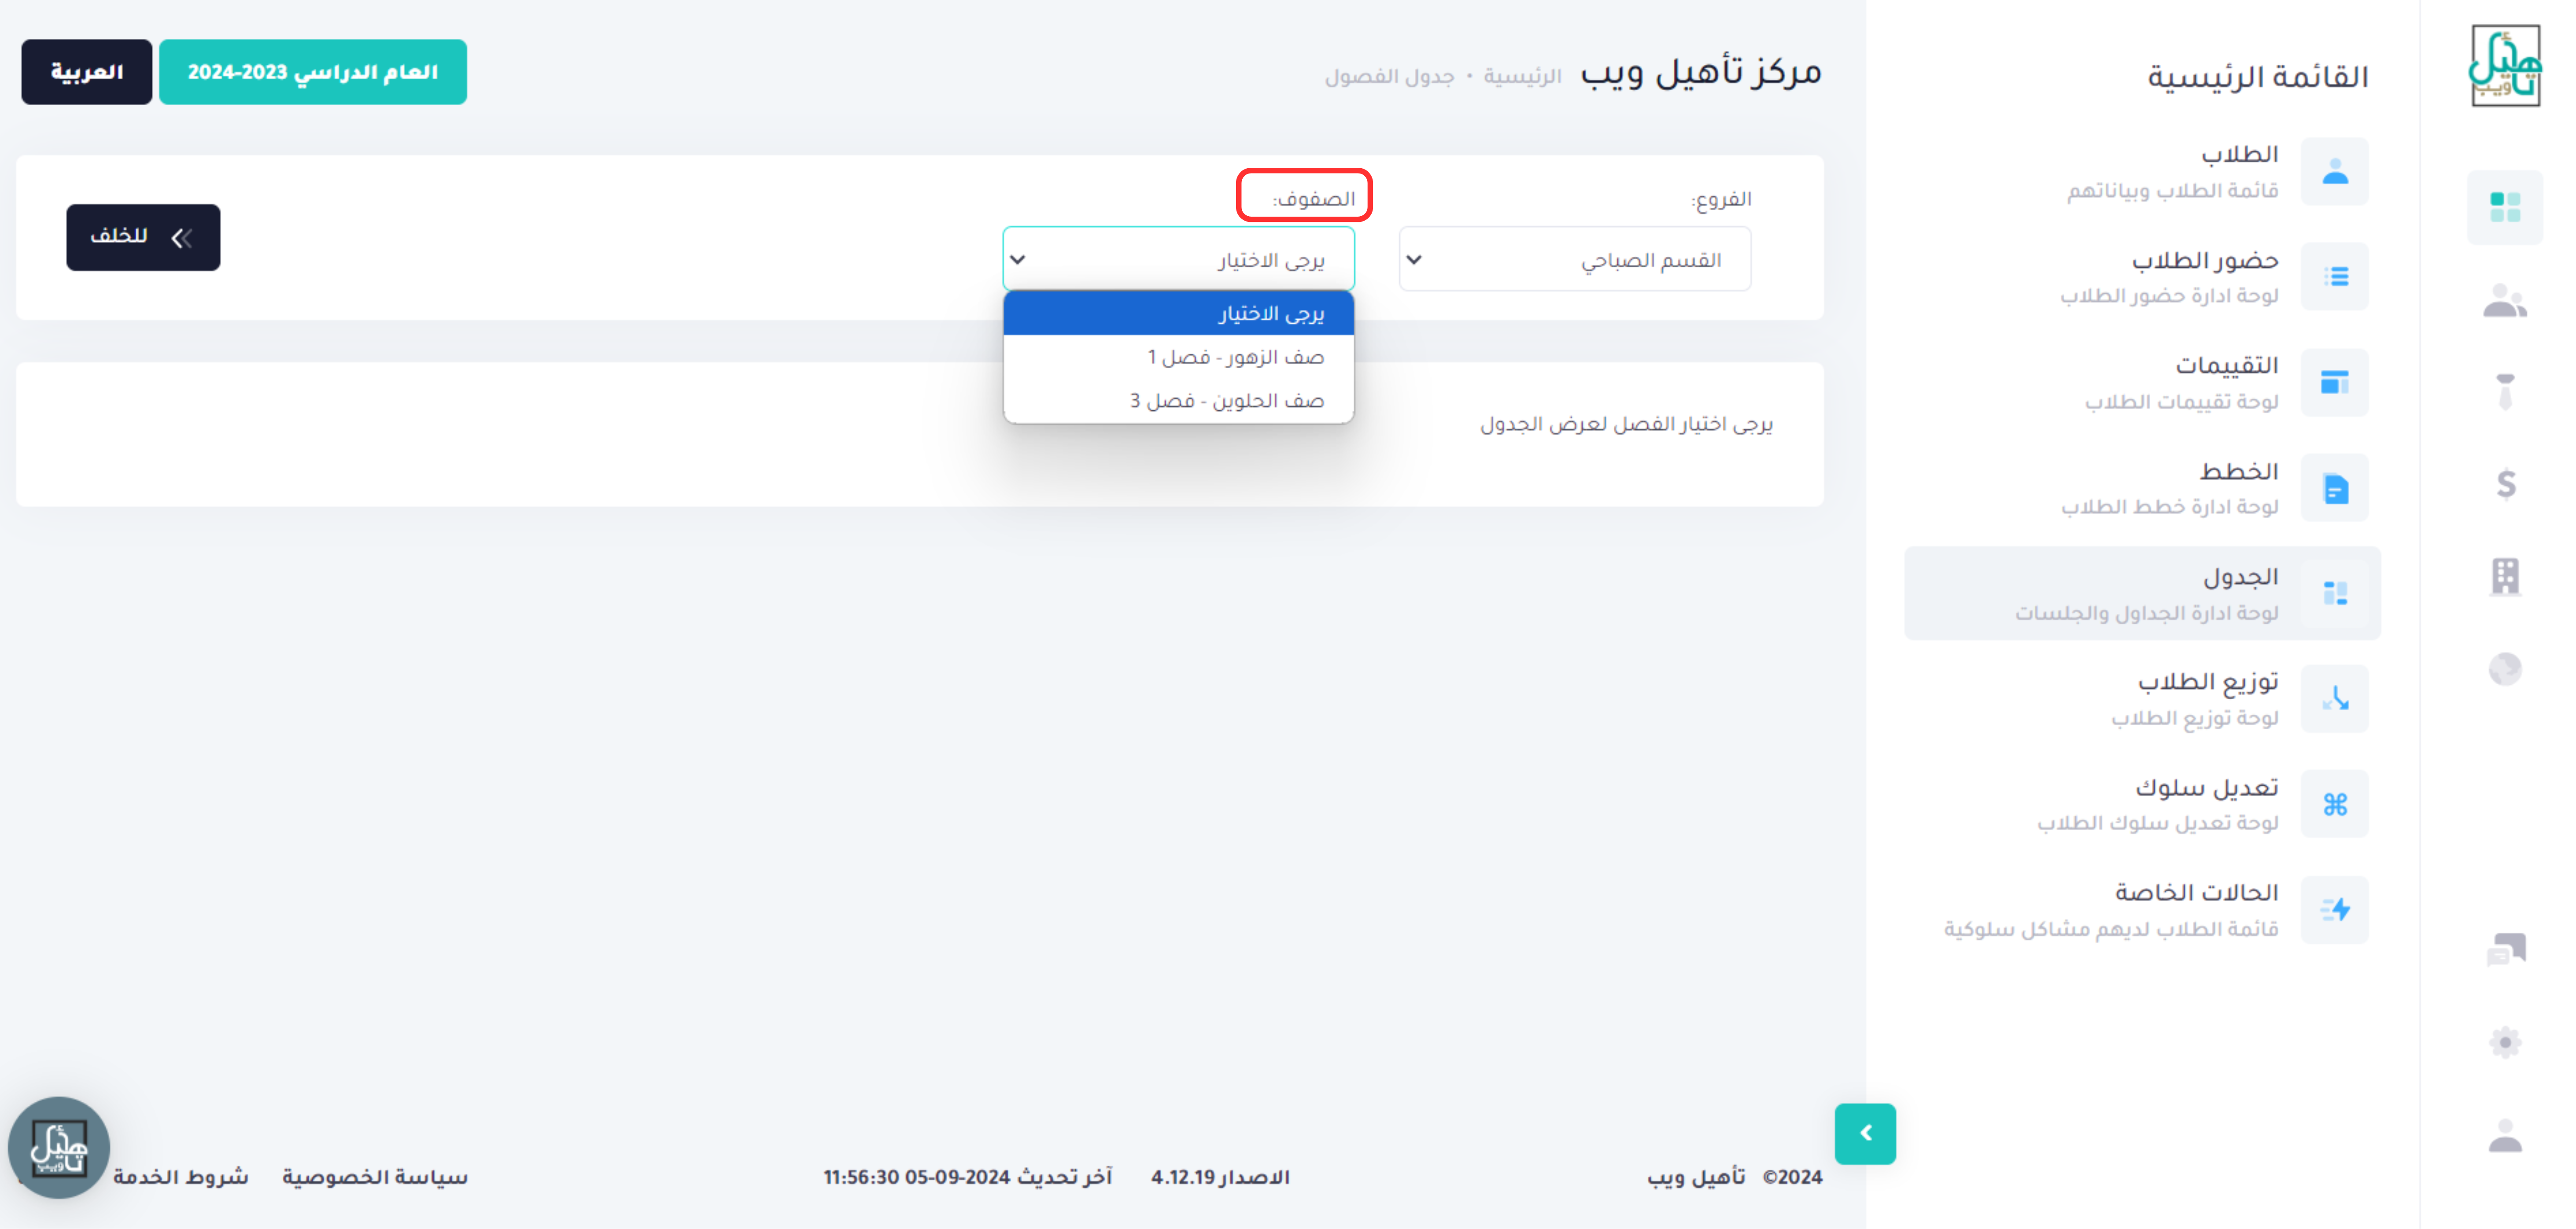
Task: Open the الحالات الخاصة menu item
Action: click(x=2142, y=910)
